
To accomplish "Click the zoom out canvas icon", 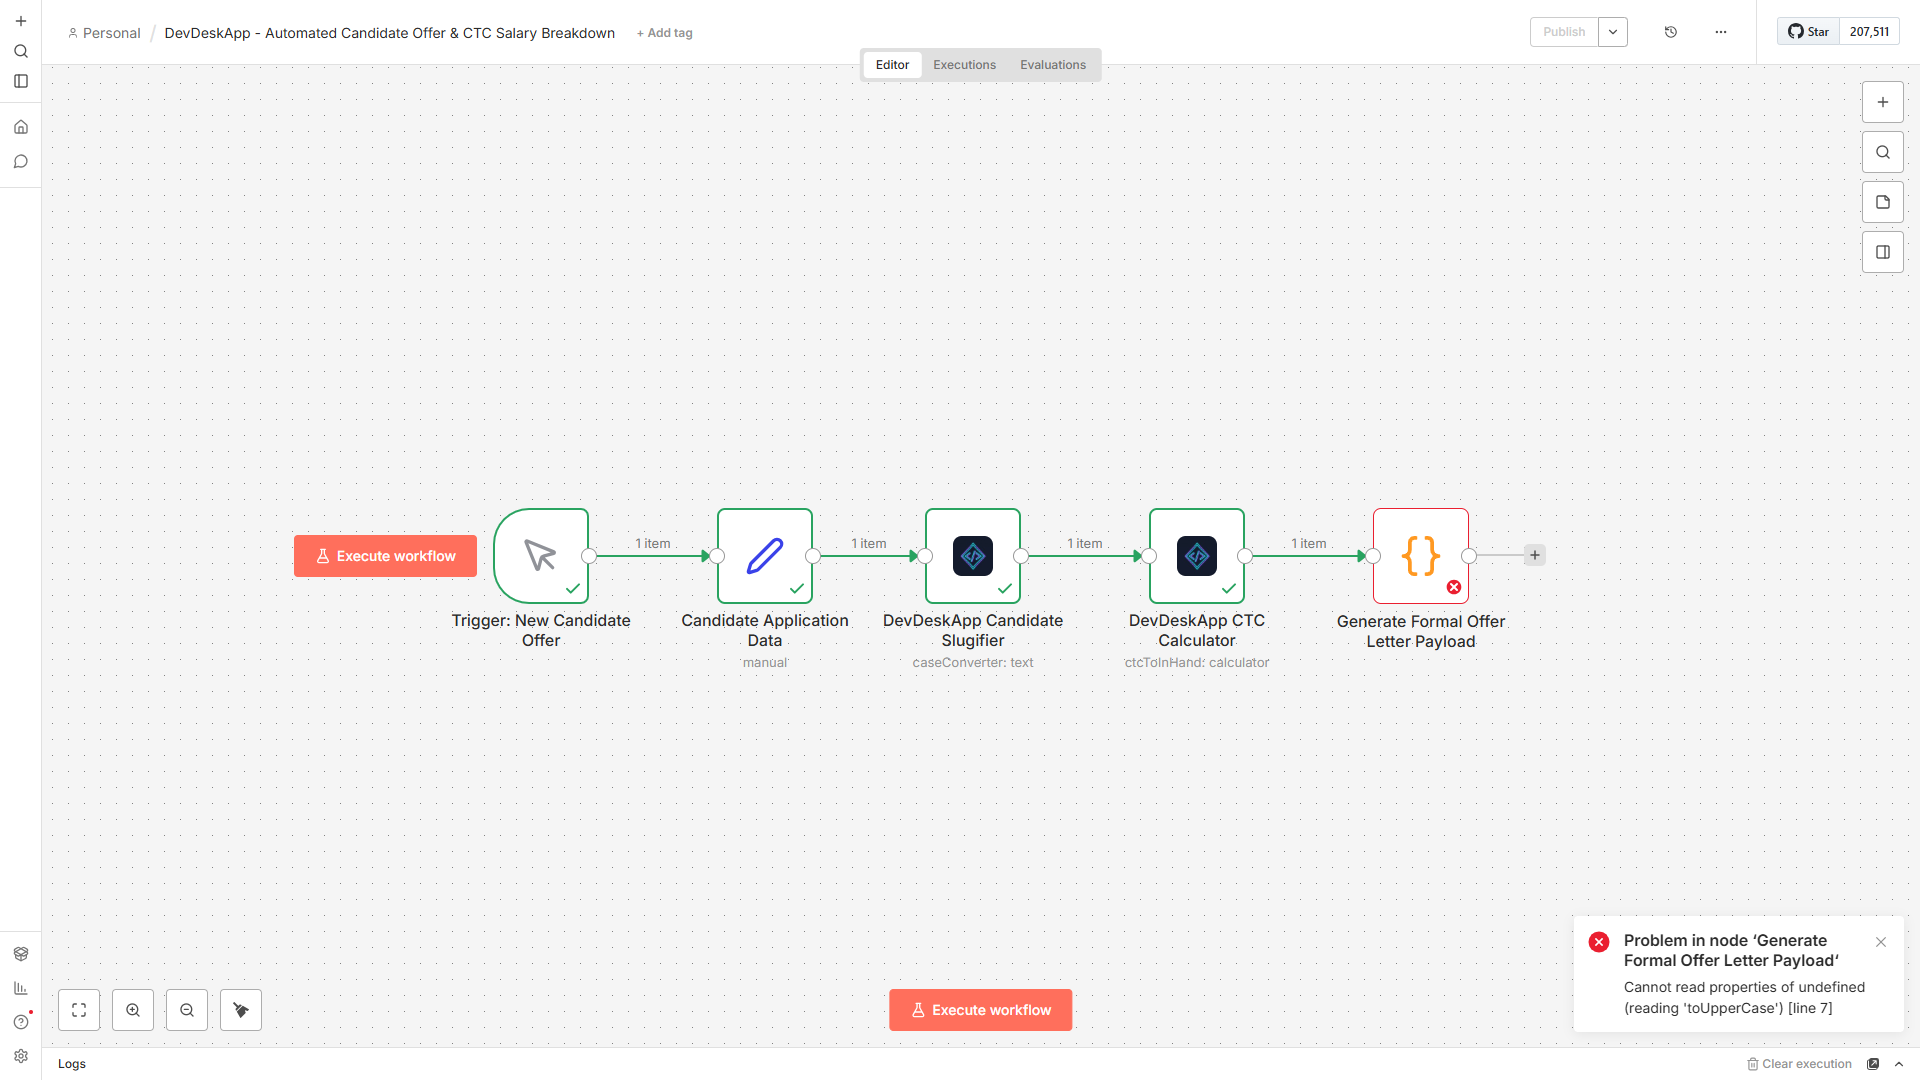I will pos(187,1010).
